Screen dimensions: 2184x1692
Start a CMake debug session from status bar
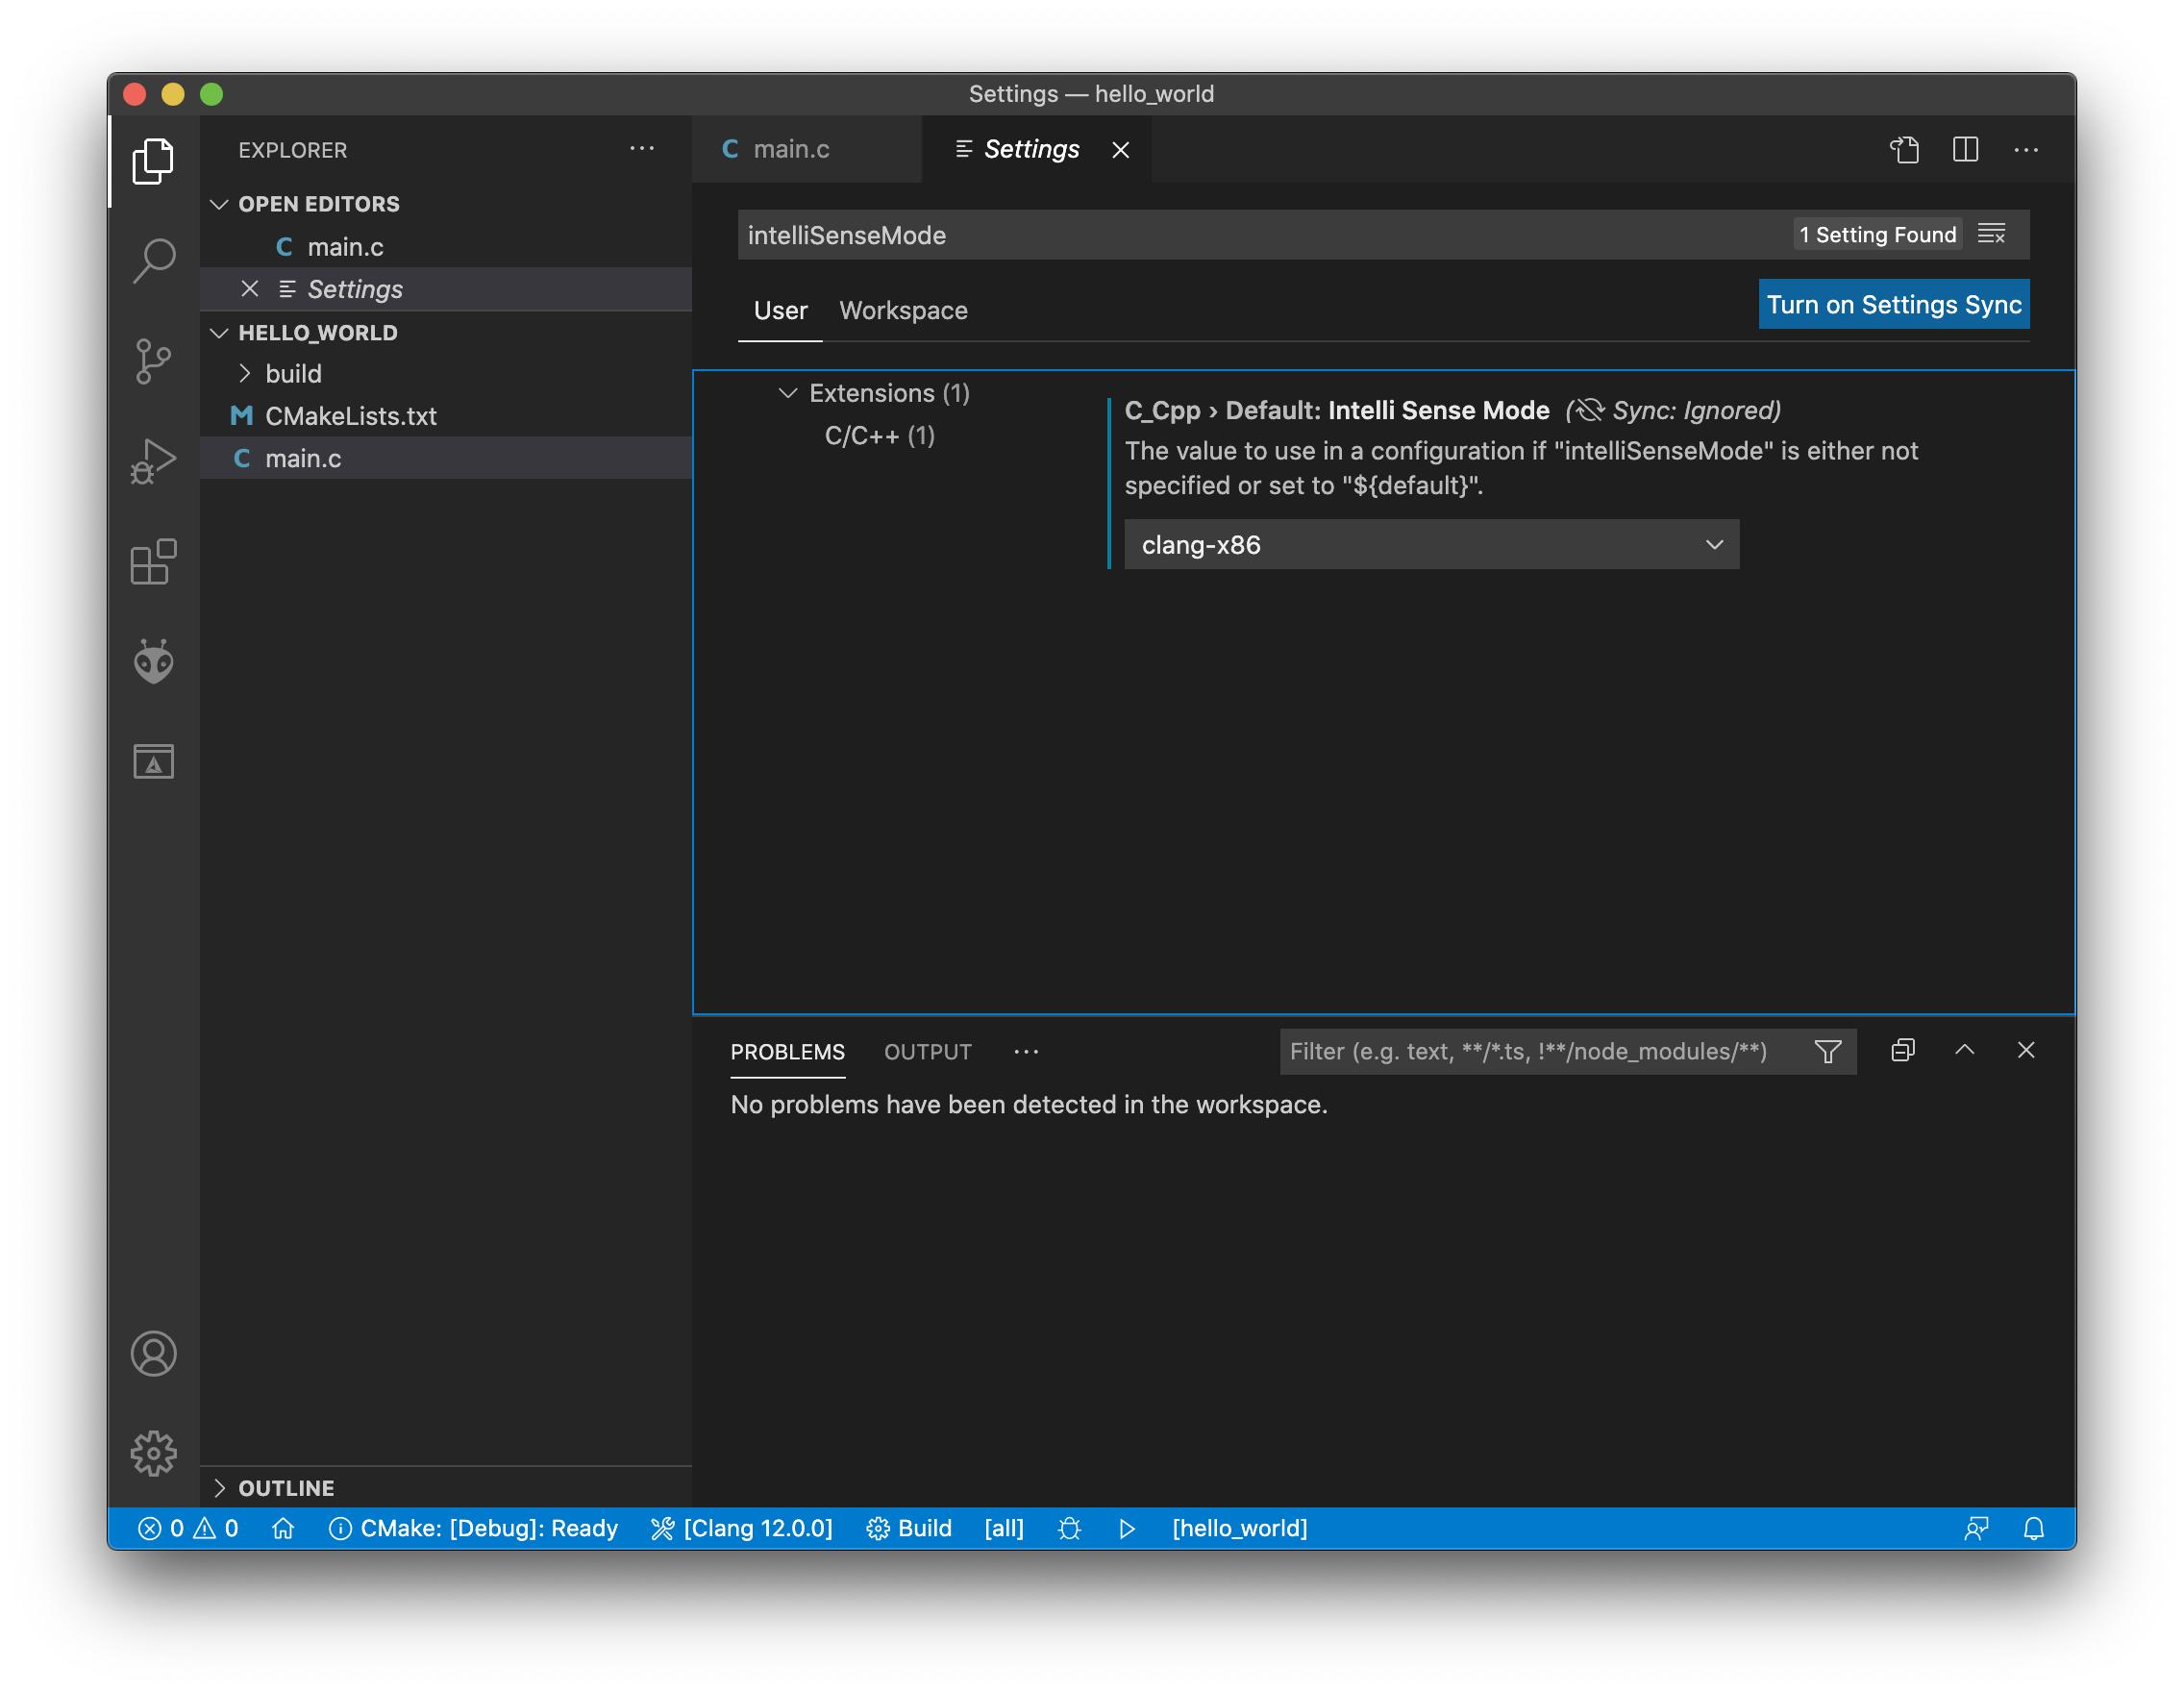[x=1070, y=1528]
